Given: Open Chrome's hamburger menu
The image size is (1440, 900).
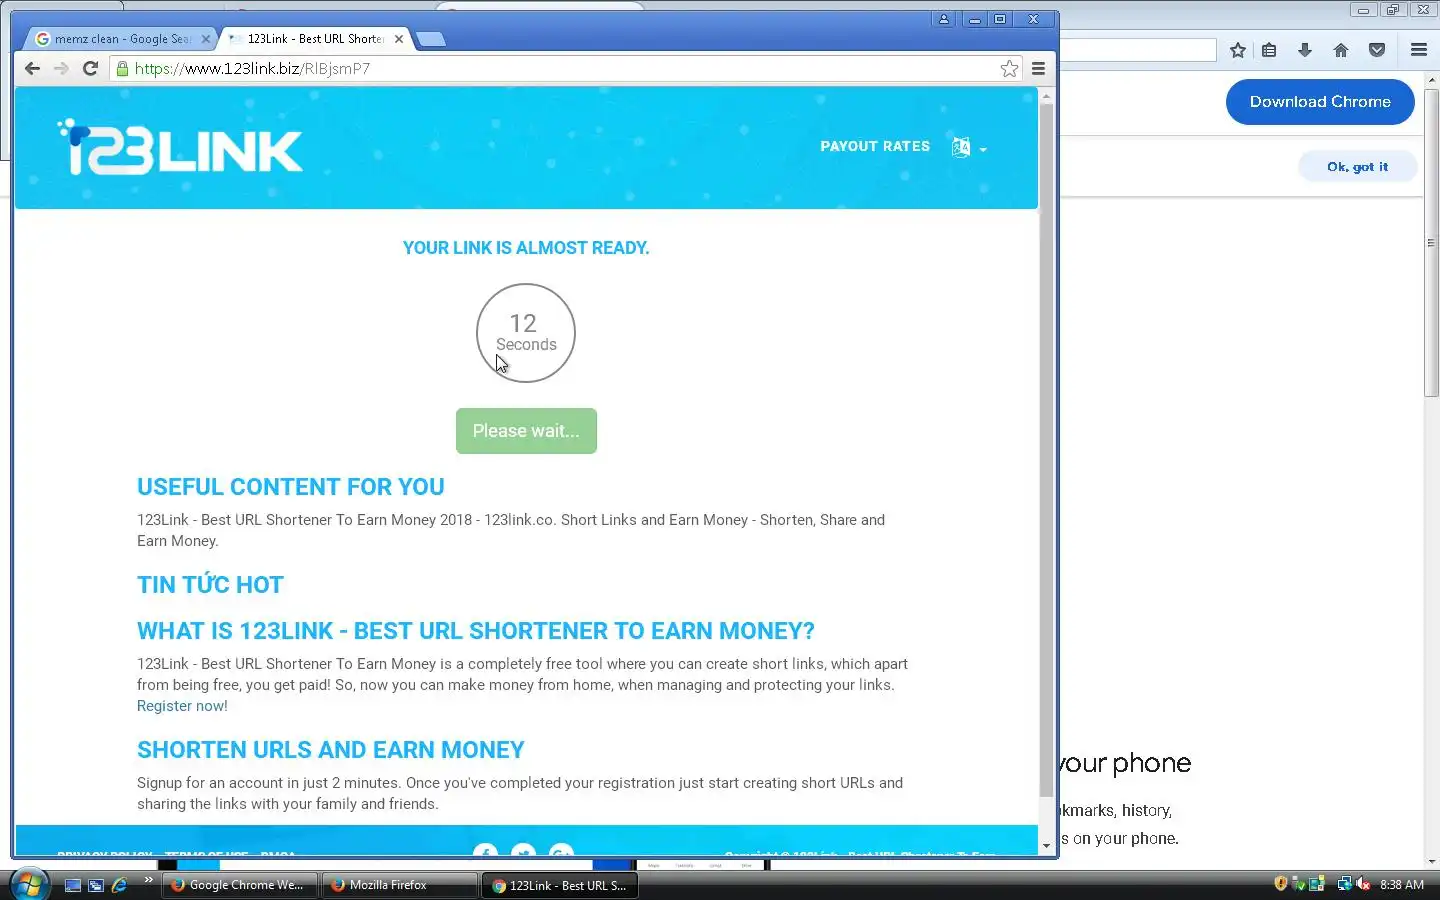Looking at the screenshot, I should [x=1038, y=68].
